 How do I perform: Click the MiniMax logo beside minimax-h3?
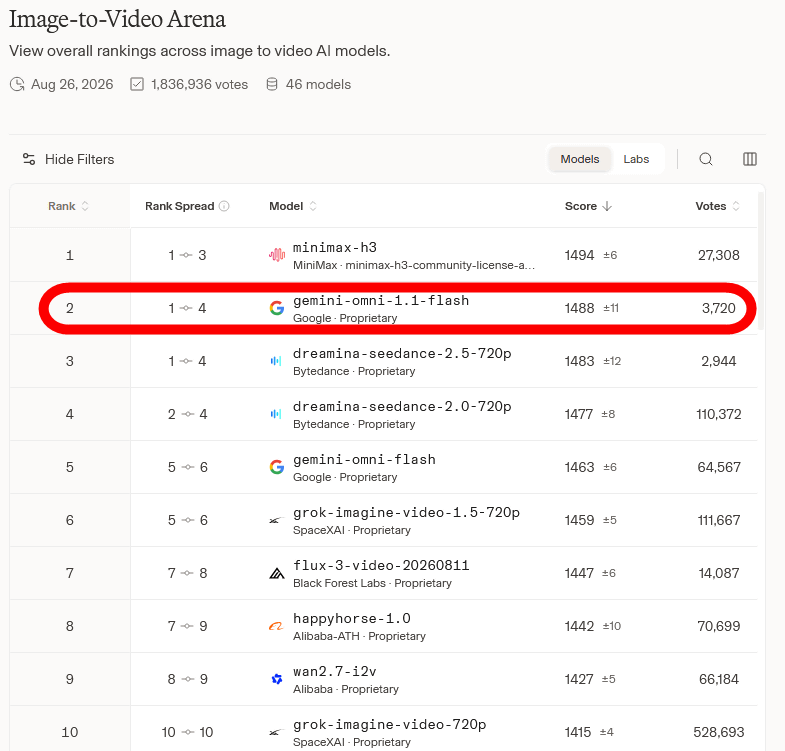(277, 255)
